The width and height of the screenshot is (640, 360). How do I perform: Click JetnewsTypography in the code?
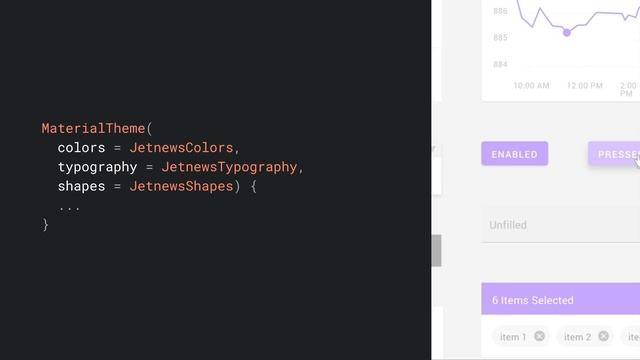click(229, 167)
